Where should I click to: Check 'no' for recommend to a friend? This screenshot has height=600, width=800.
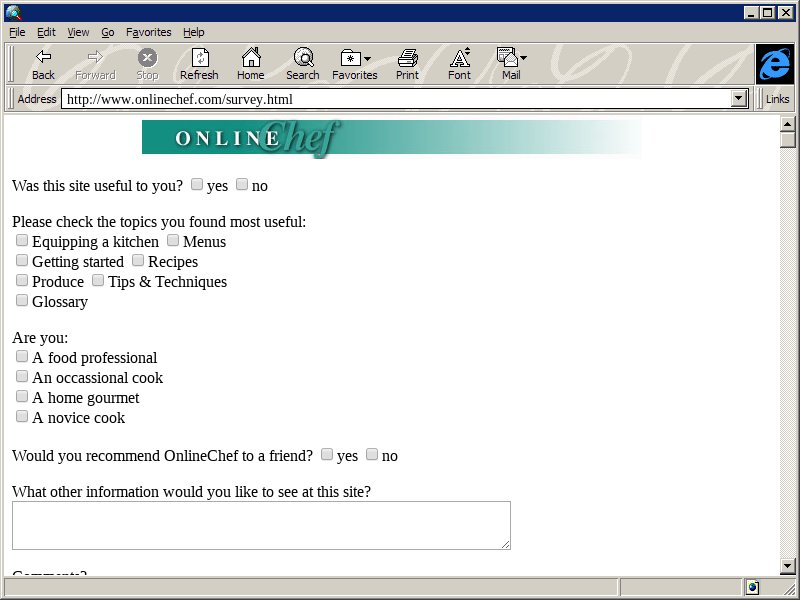click(x=372, y=455)
